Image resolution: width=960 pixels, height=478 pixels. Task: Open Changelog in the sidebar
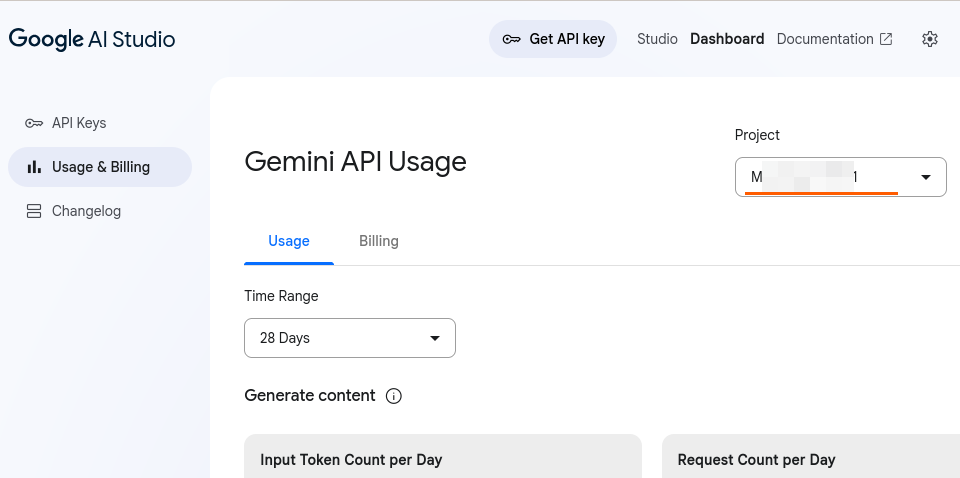100,211
